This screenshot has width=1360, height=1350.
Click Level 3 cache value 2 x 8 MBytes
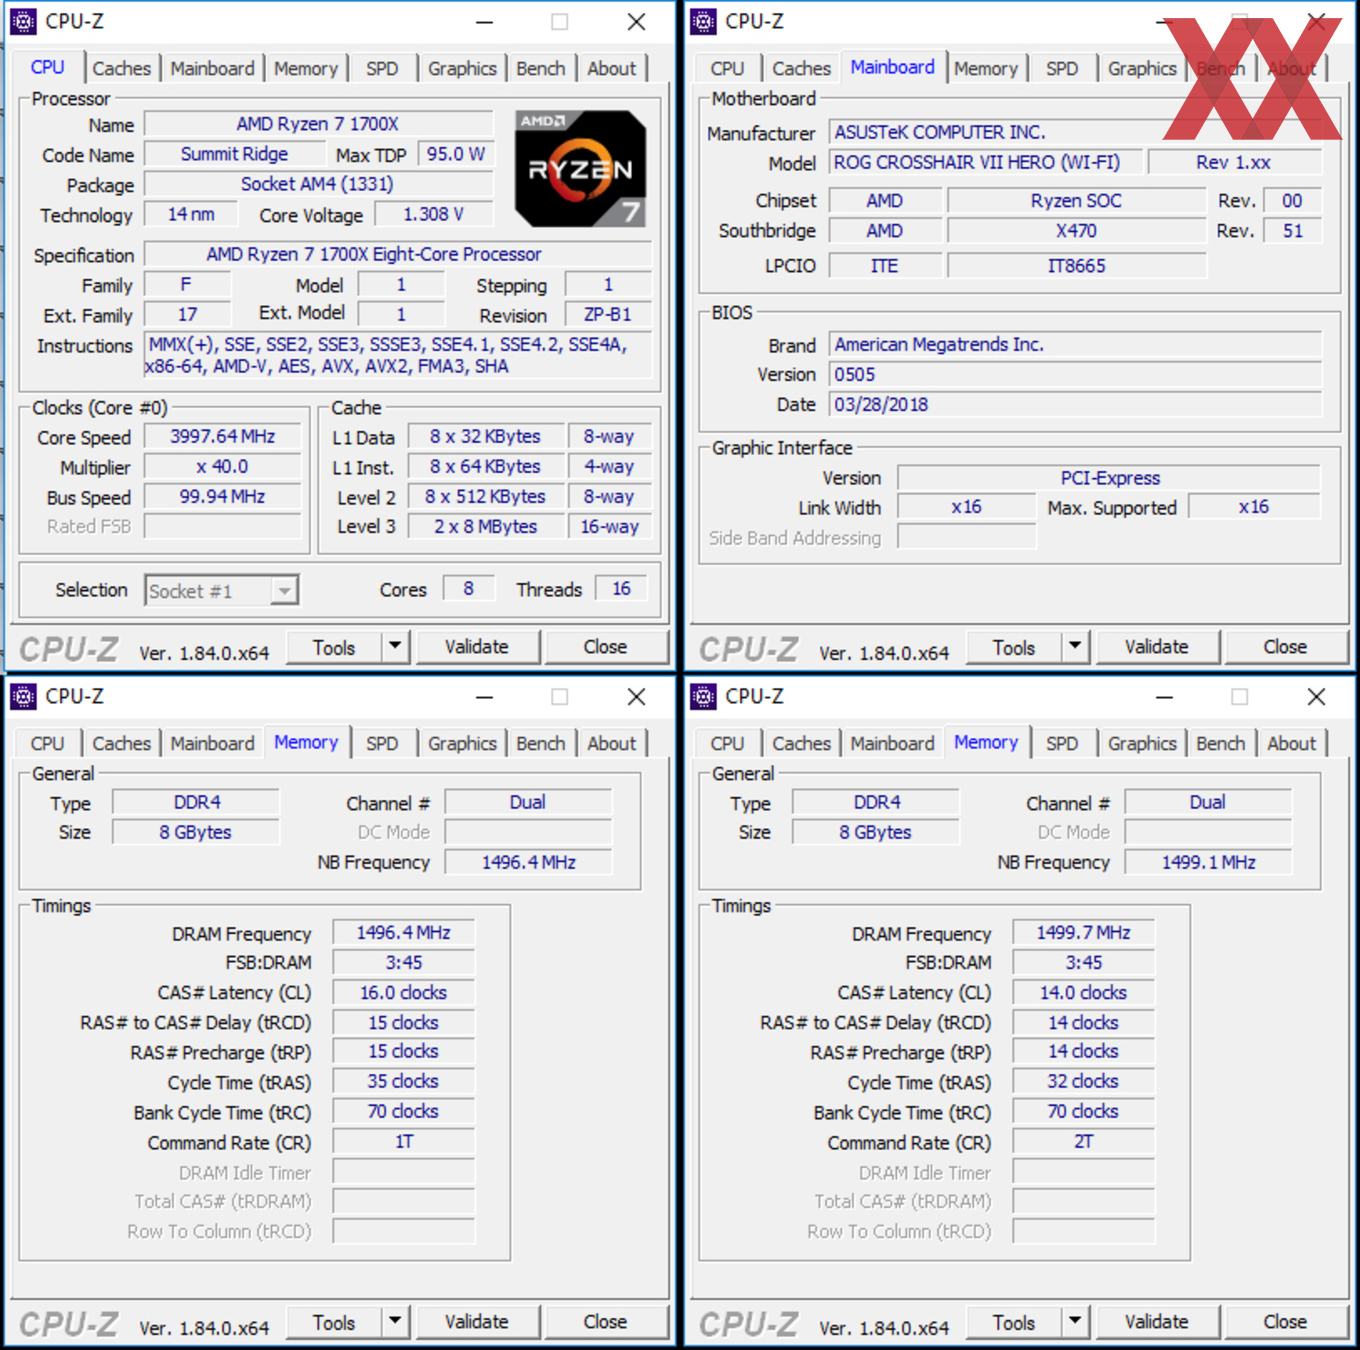[485, 527]
